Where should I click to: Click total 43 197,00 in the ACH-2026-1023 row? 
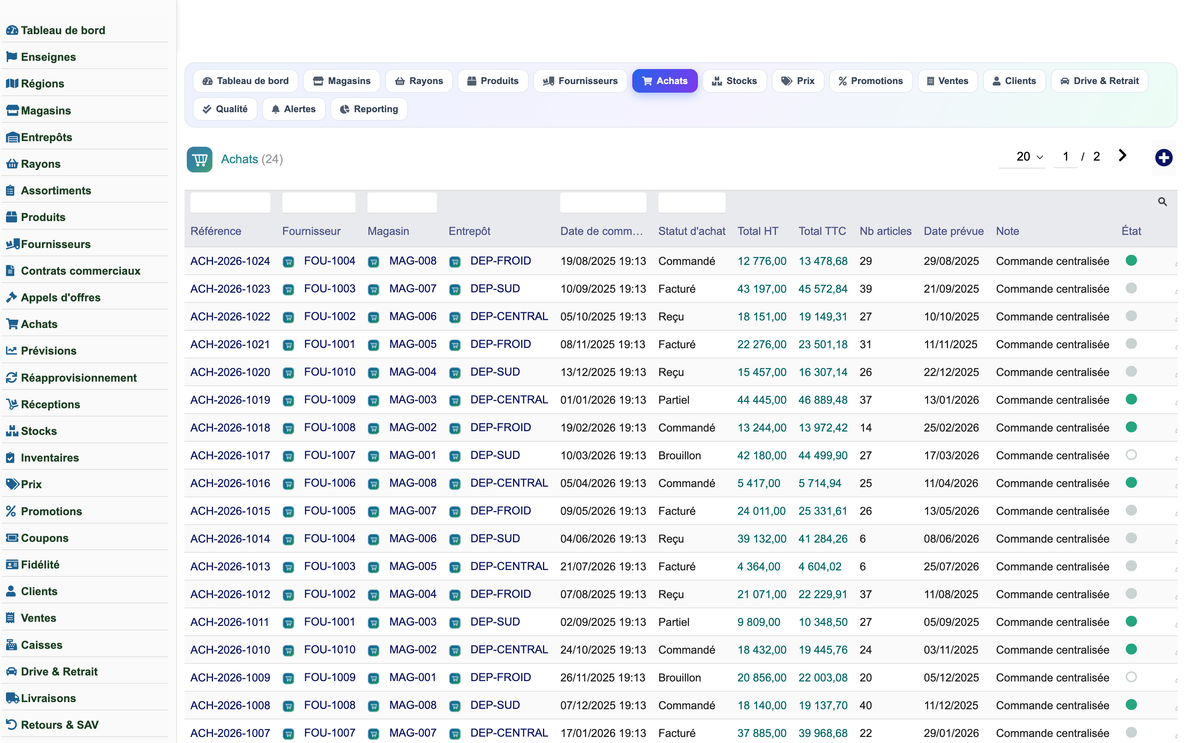(x=762, y=289)
